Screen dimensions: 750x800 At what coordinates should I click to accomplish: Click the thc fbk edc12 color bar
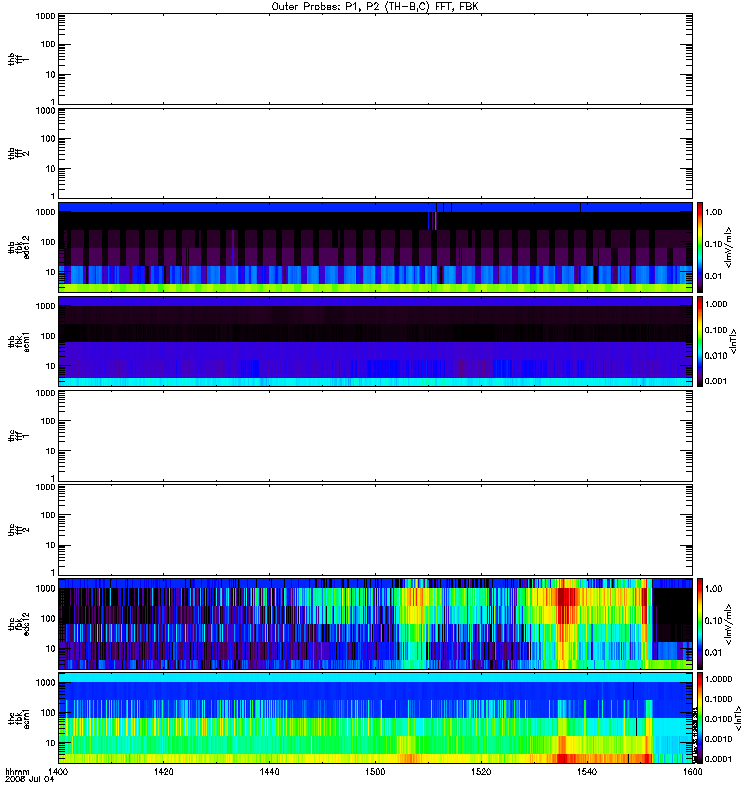click(700, 623)
